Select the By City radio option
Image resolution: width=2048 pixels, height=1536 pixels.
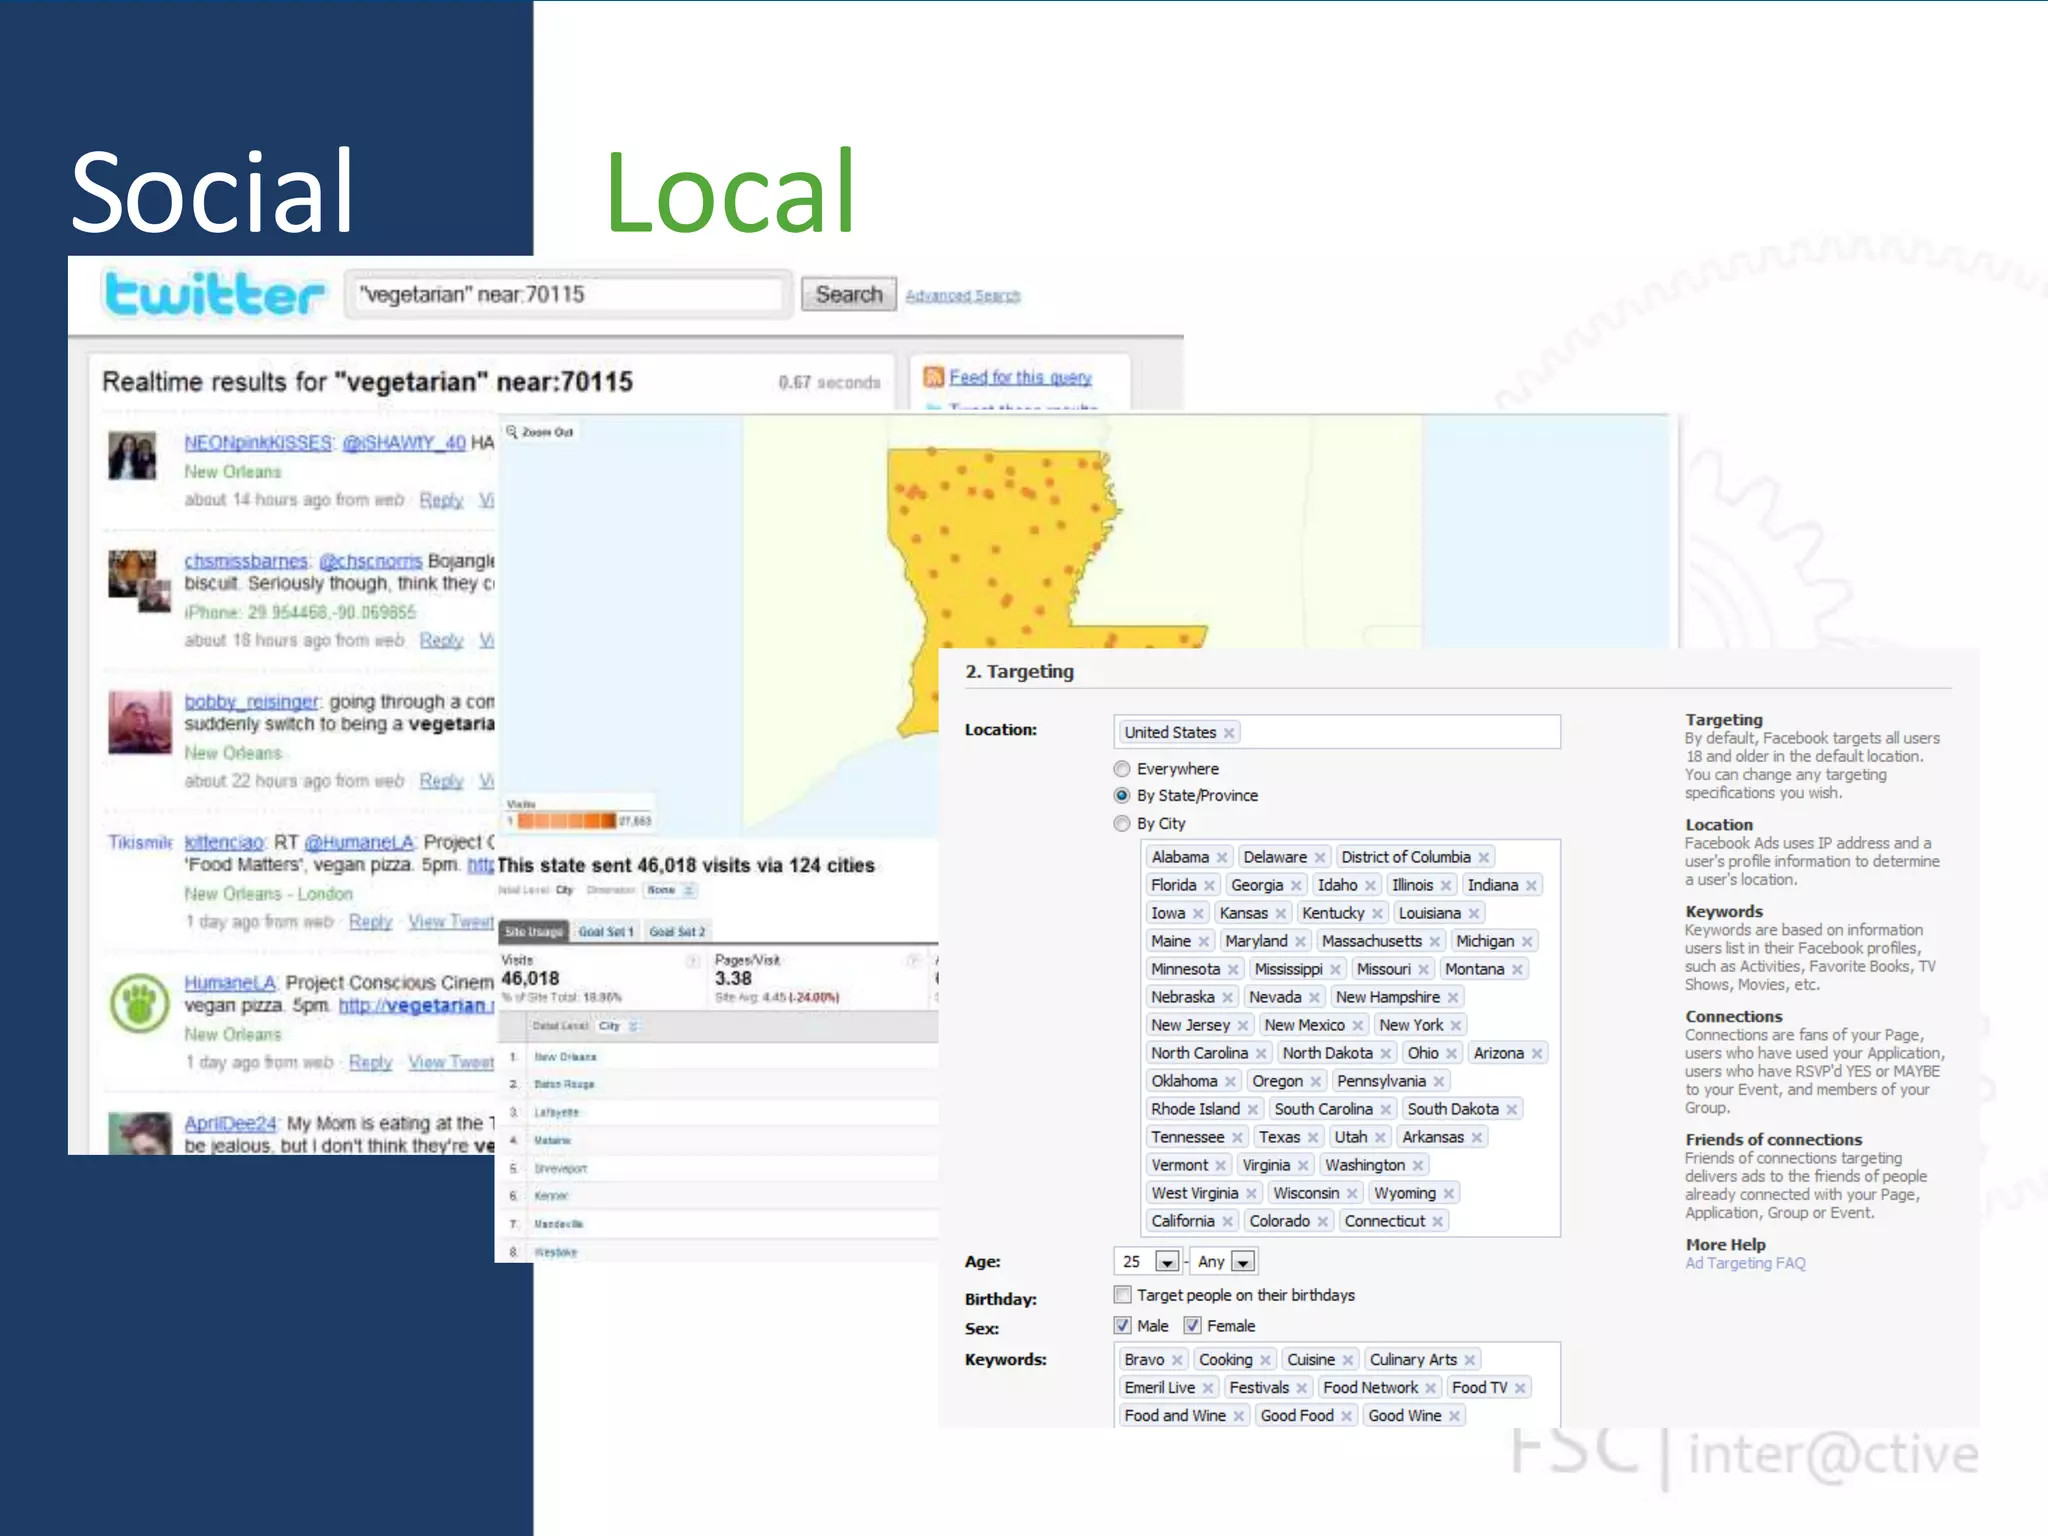click(x=1122, y=824)
